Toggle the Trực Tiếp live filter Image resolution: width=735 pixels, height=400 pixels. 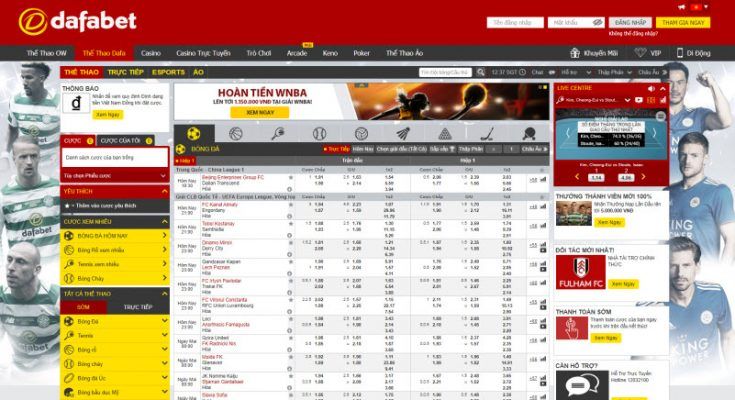click(x=336, y=149)
